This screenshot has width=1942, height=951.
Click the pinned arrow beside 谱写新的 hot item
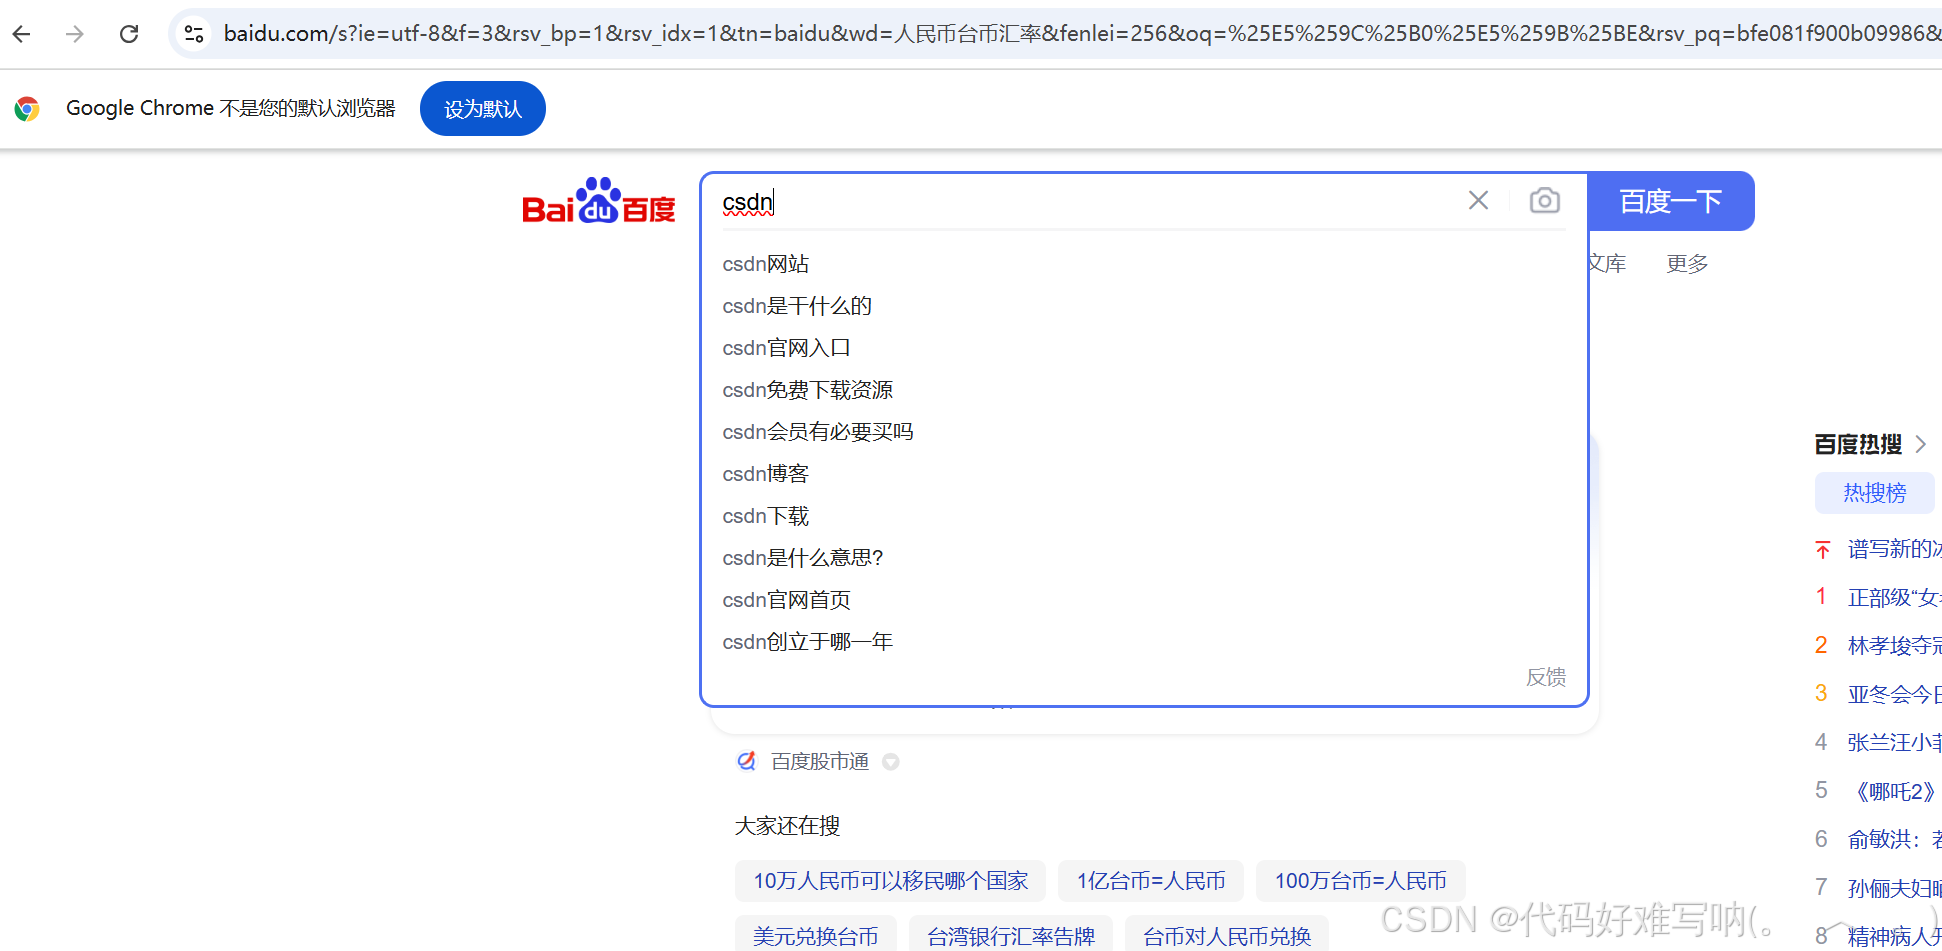click(x=1821, y=549)
